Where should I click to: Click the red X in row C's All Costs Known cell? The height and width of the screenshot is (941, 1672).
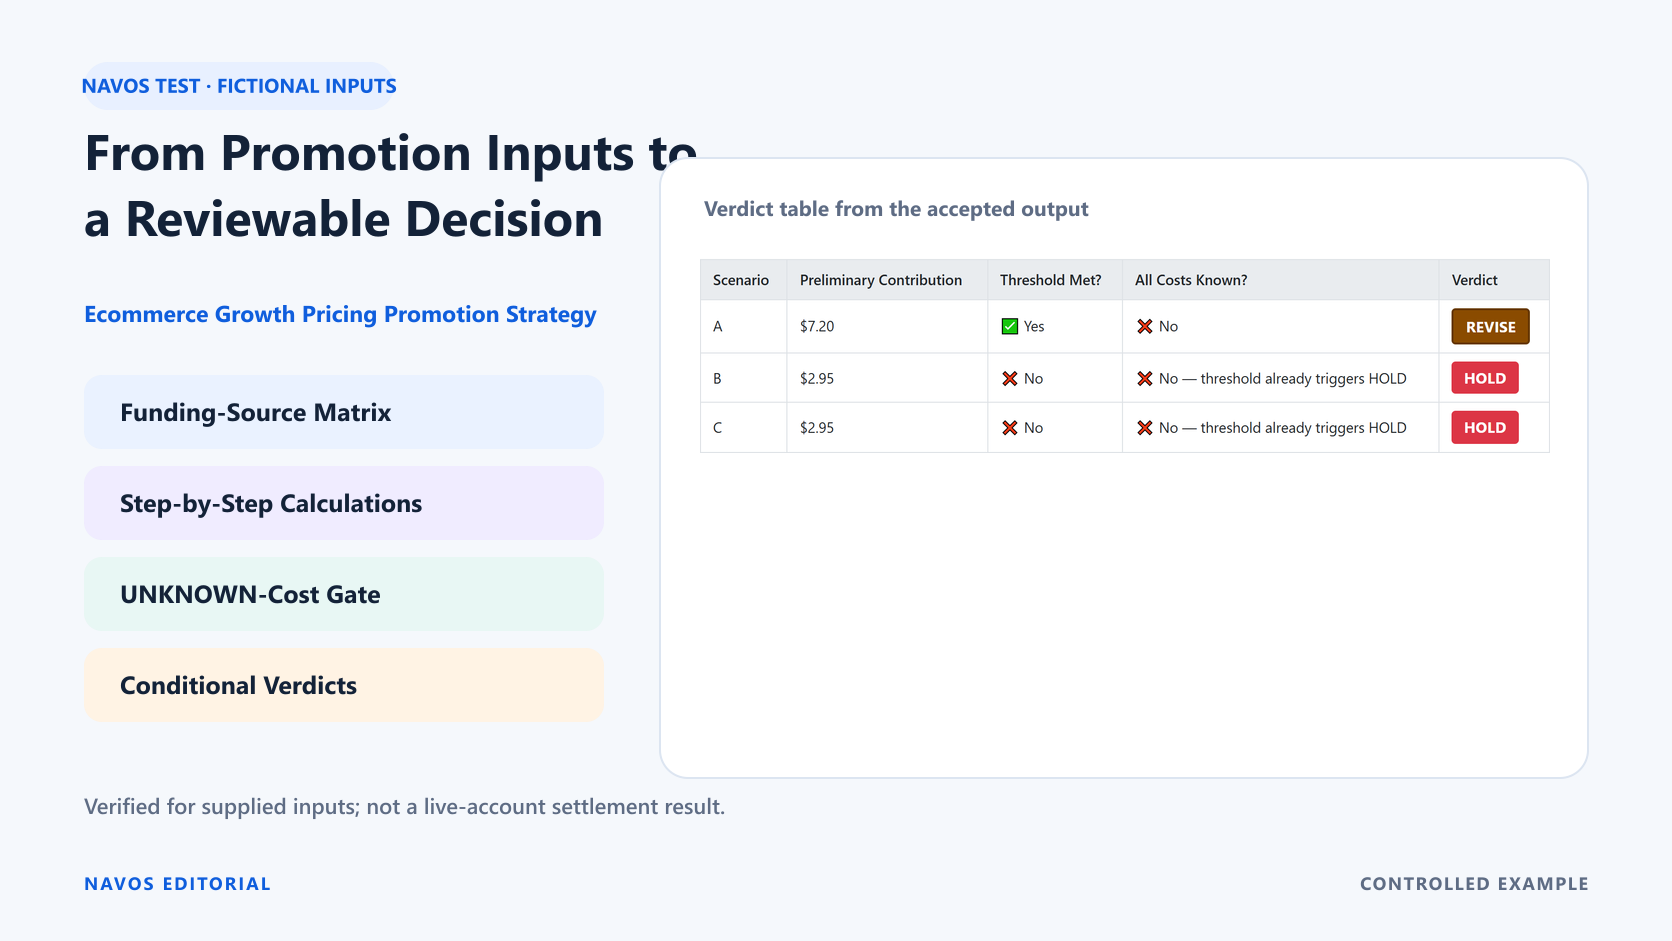click(x=1145, y=428)
